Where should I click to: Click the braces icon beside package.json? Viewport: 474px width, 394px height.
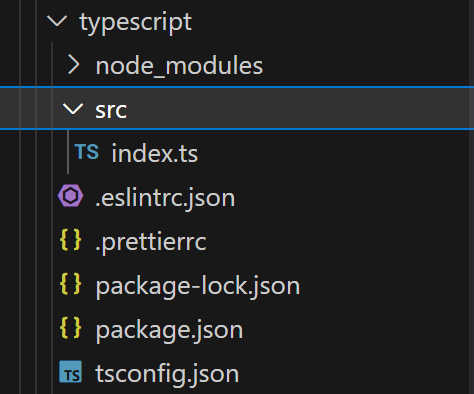70,328
